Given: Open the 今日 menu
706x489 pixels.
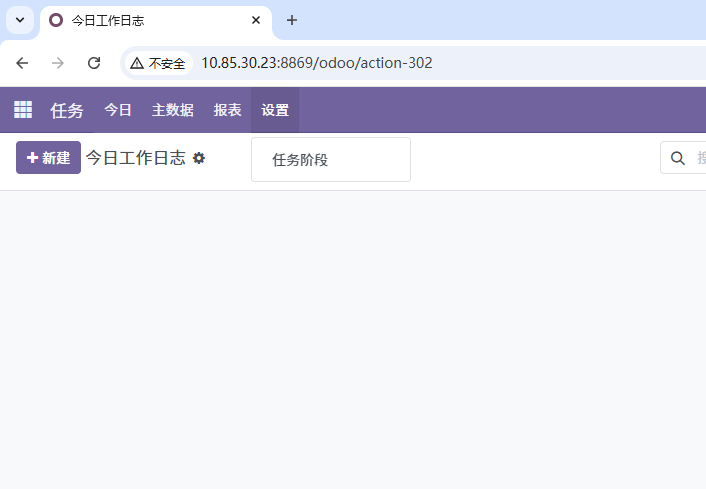Looking at the screenshot, I should 118,110.
